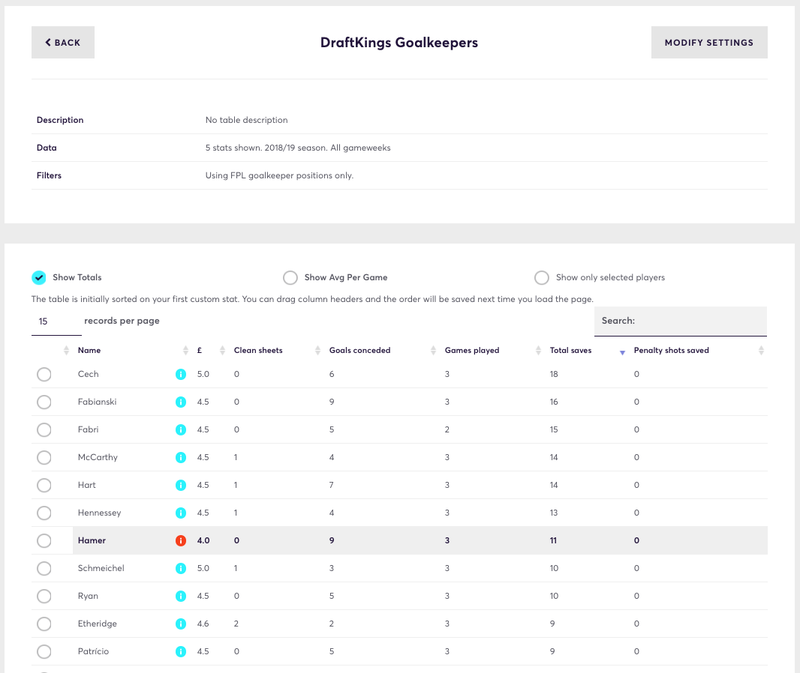Select the Fabianski row radio button

[x=44, y=402]
